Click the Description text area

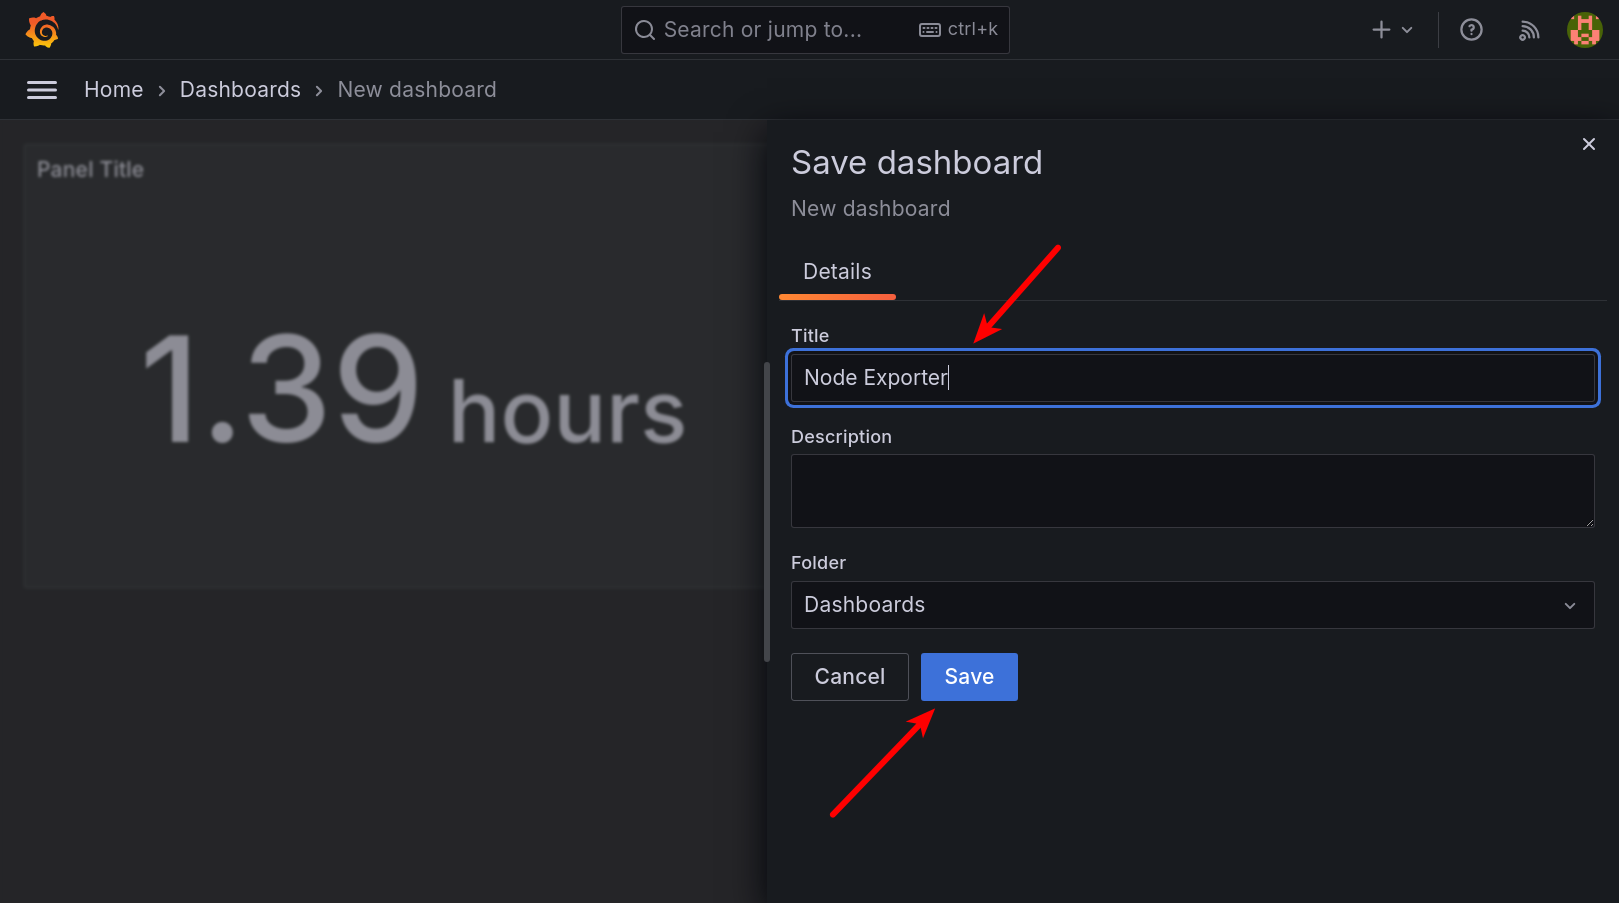[1193, 491]
